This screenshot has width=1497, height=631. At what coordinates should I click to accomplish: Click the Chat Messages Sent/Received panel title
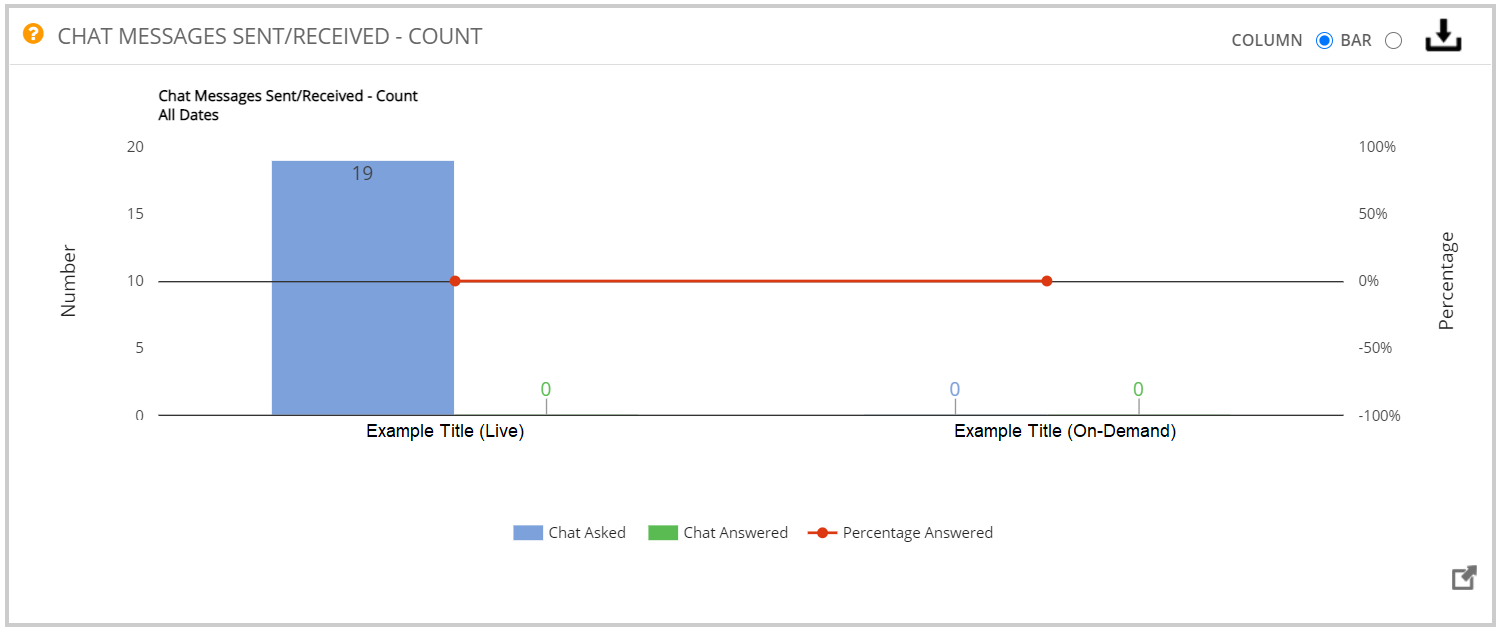pos(270,37)
